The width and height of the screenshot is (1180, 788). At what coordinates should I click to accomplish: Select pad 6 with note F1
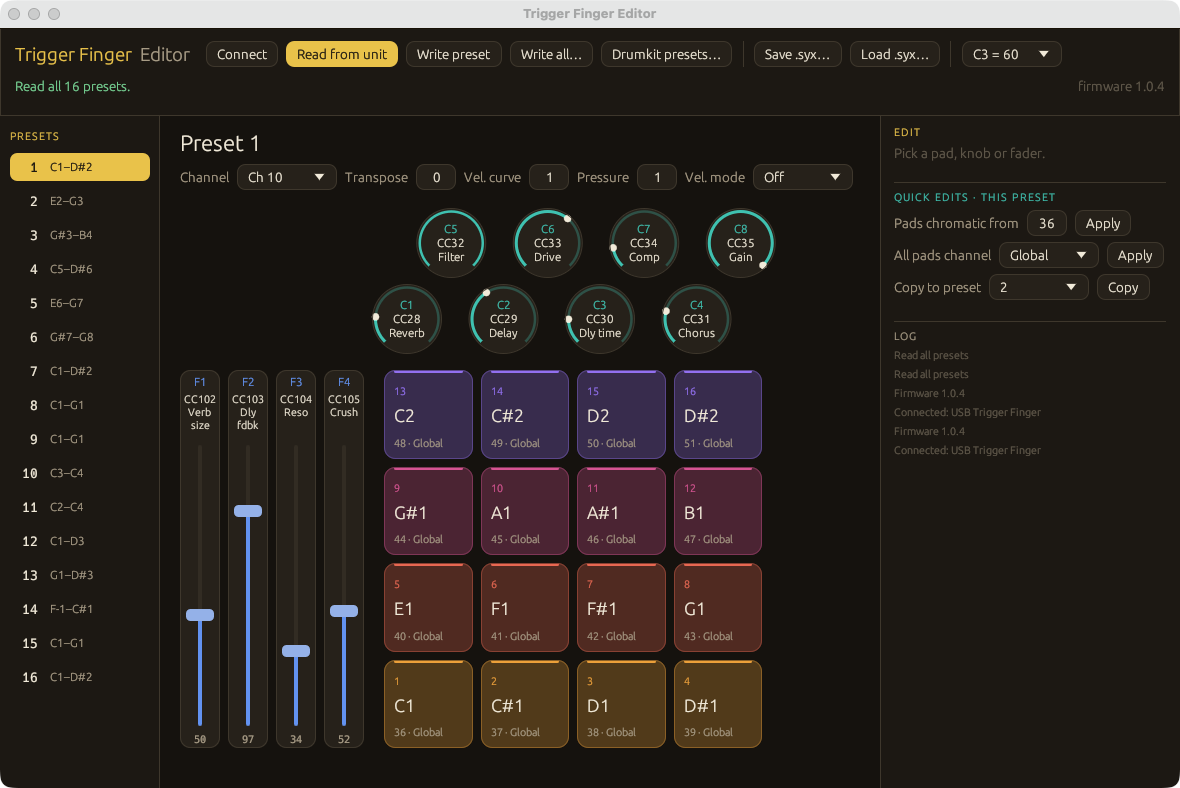(x=525, y=607)
